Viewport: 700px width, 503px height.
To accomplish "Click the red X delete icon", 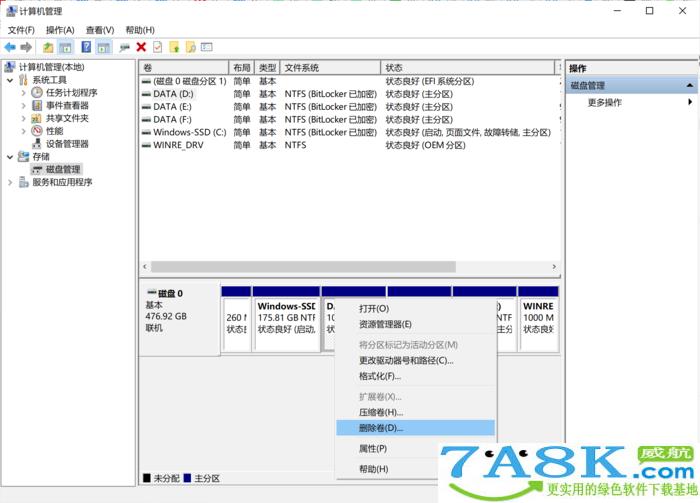I will coord(141,47).
